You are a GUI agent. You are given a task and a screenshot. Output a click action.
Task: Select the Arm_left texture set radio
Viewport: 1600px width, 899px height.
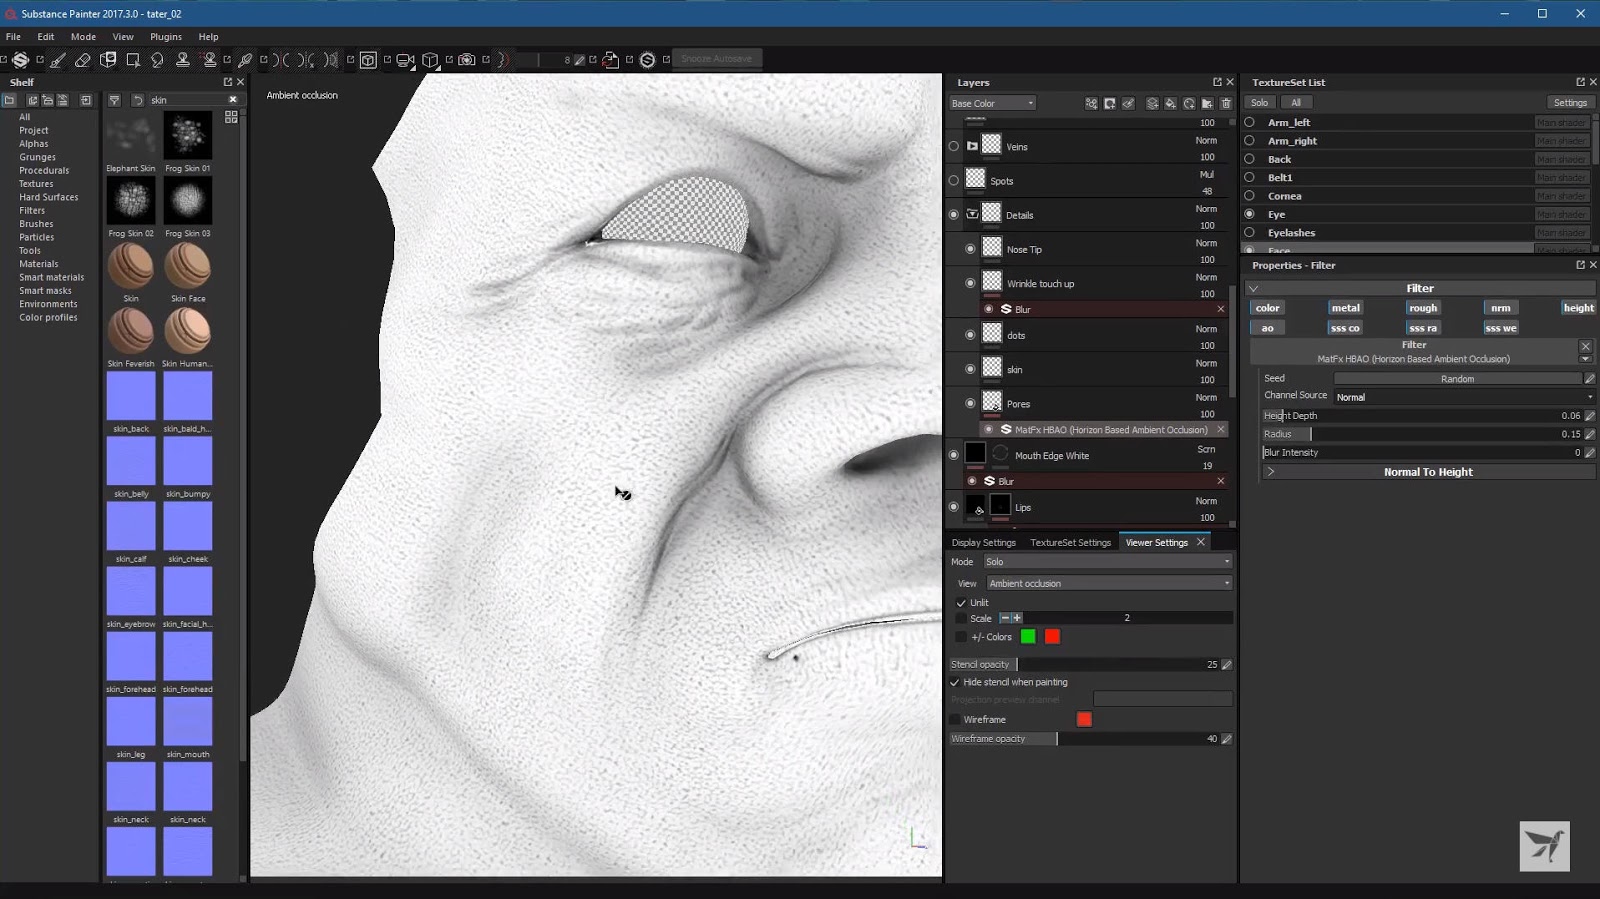[1249, 122]
